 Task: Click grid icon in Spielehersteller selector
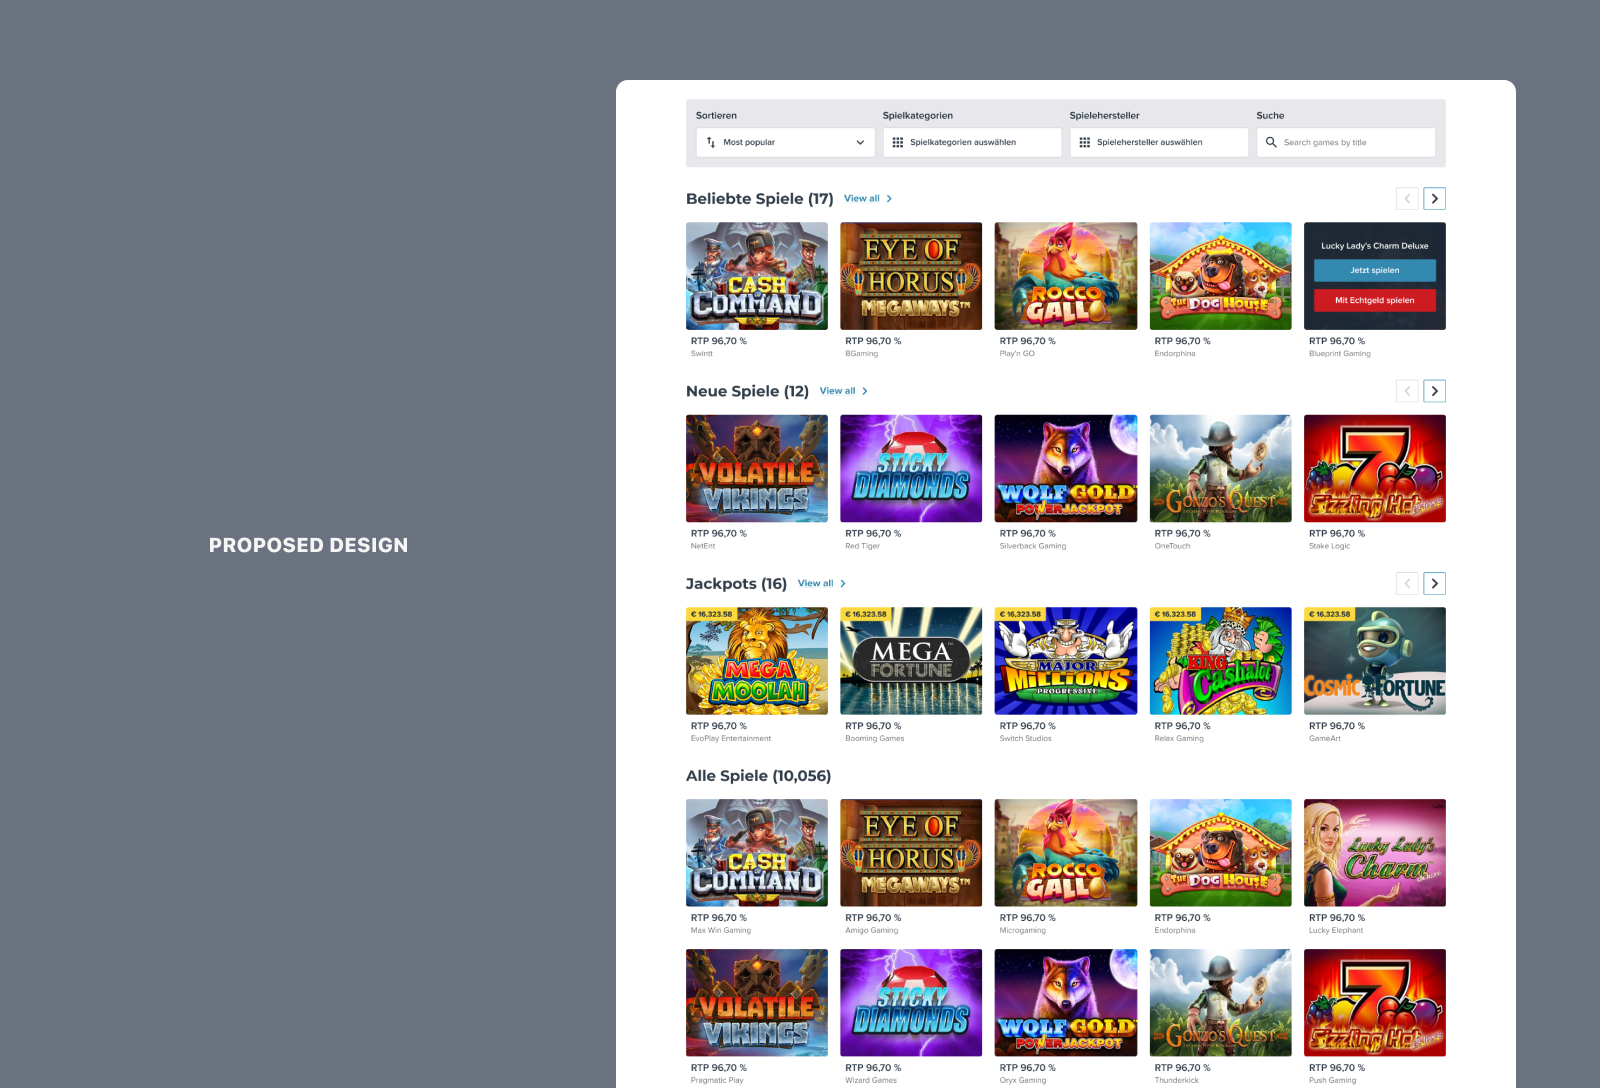click(1084, 142)
